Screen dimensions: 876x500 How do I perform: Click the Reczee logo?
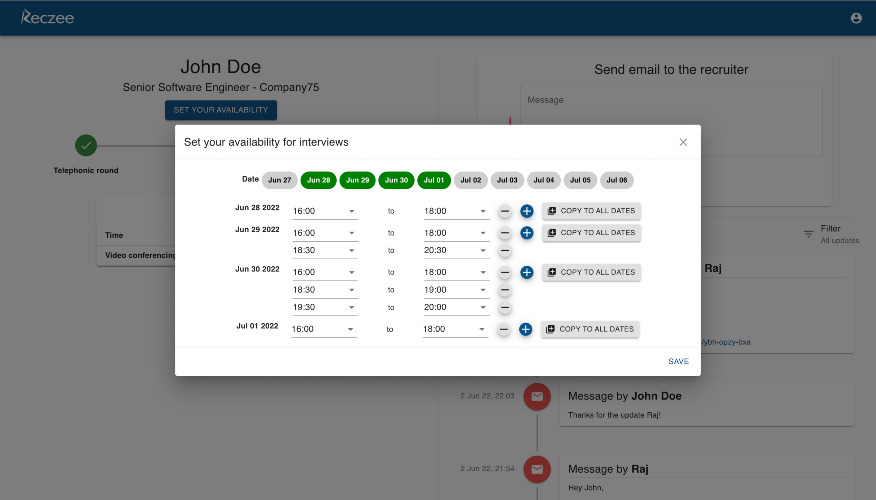(47, 17)
